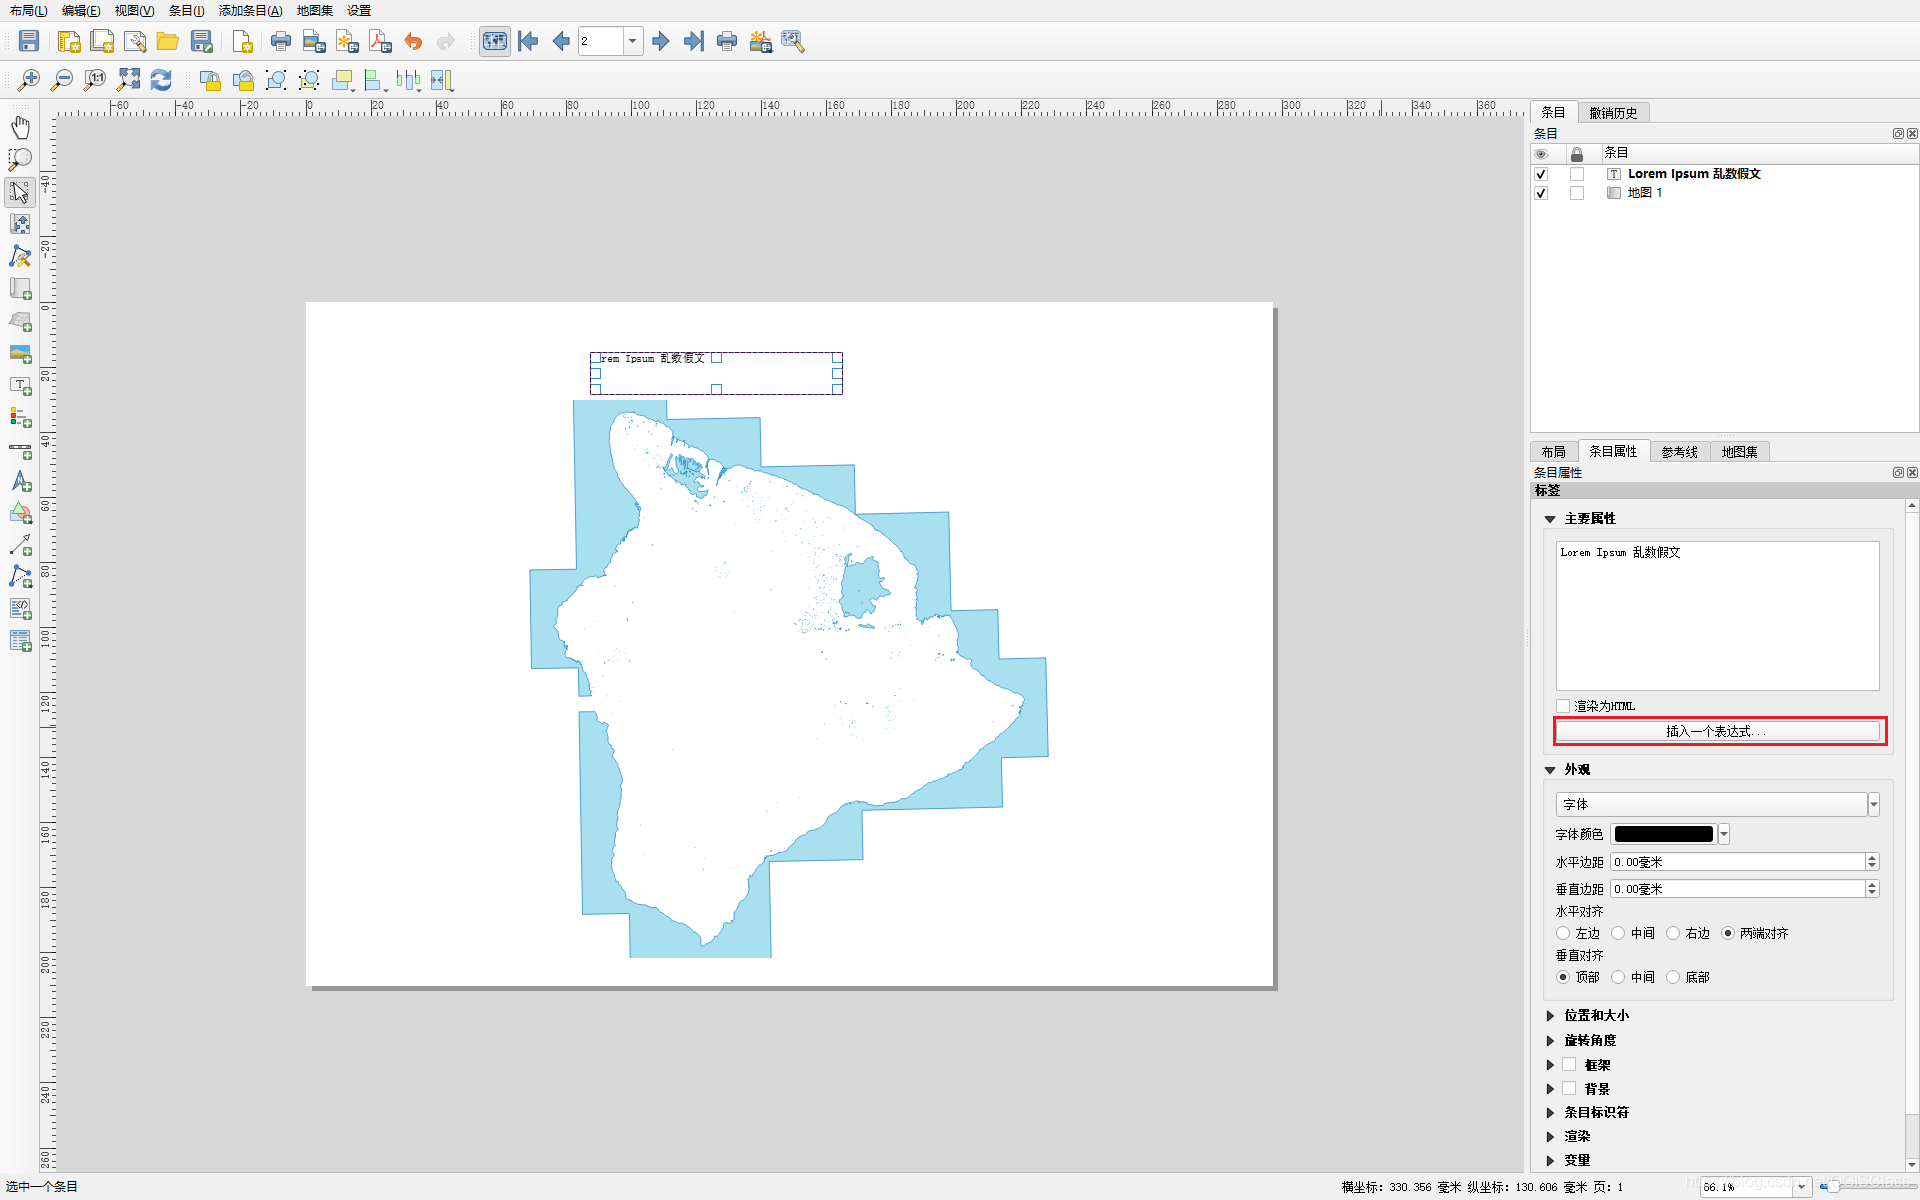Click the Lock selected items icon
The height and width of the screenshot is (1200, 1920).
tap(210, 80)
